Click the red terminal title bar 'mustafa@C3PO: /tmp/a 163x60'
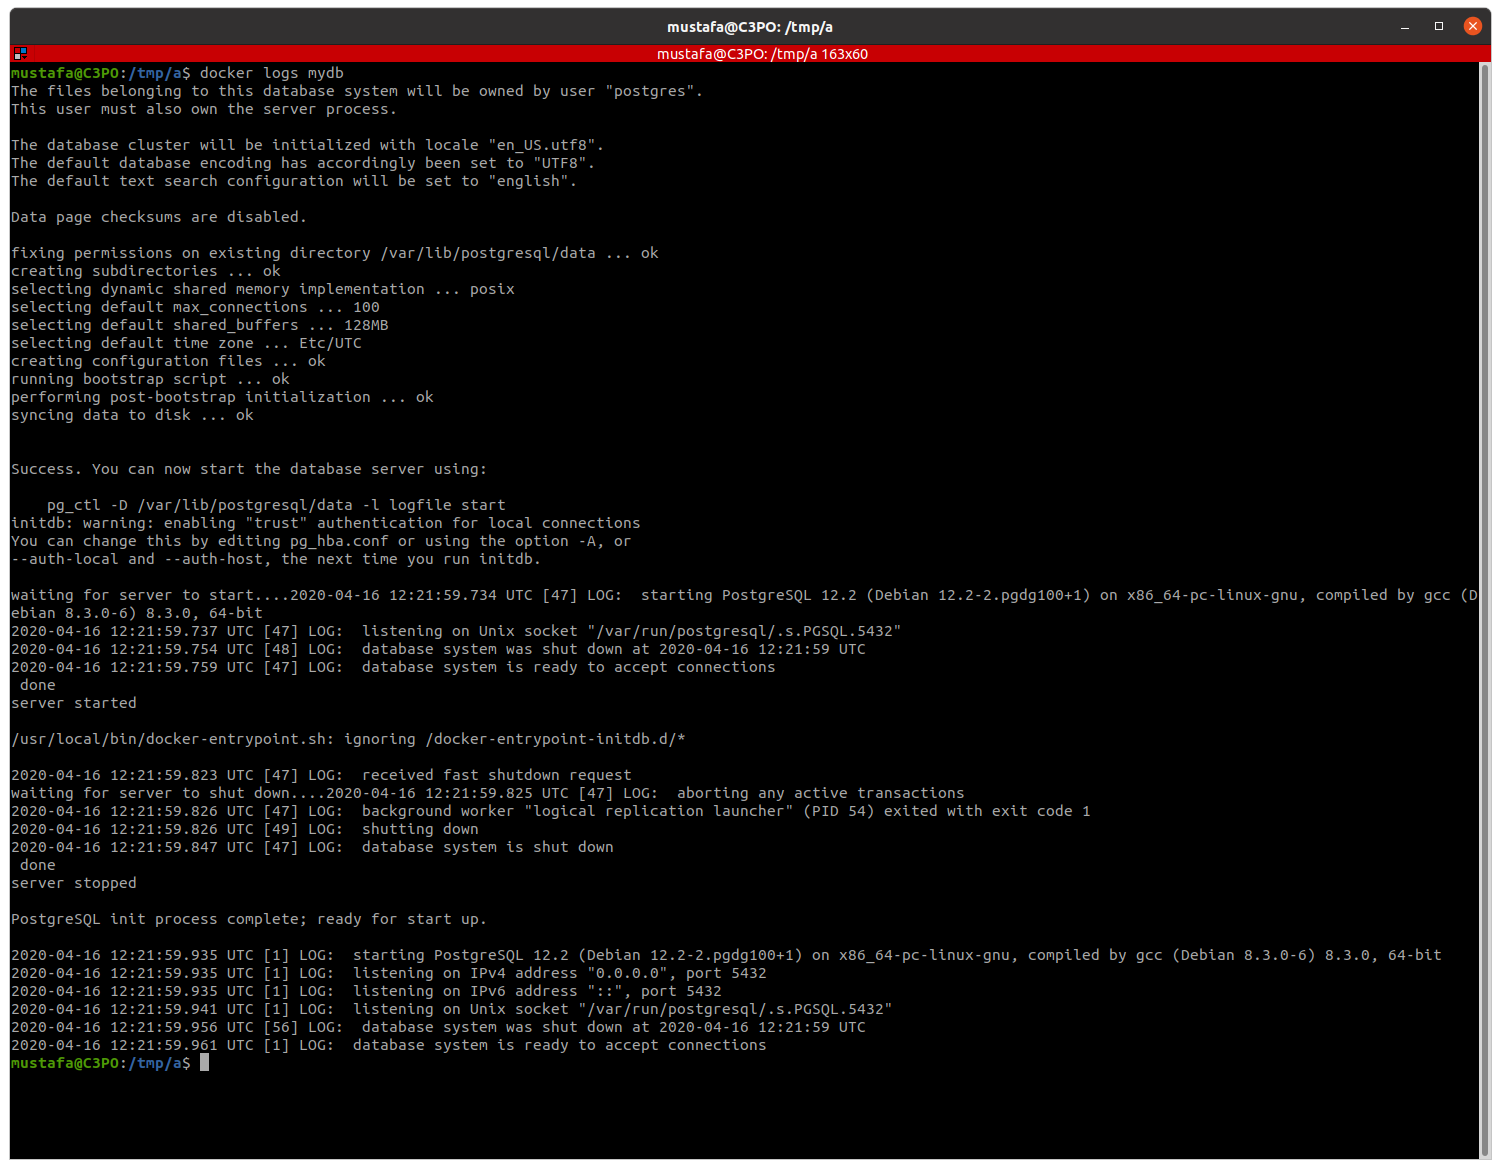The width and height of the screenshot is (1501, 1169). pyautogui.click(x=762, y=54)
